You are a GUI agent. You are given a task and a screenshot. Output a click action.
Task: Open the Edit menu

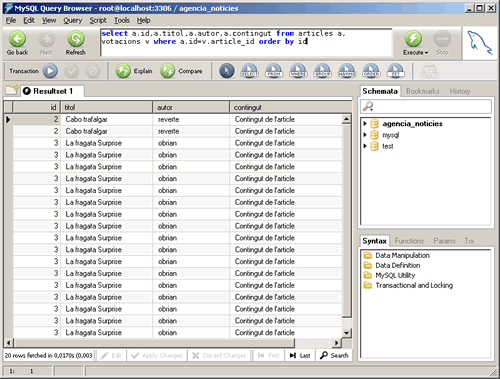pyautogui.click(x=29, y=20)
